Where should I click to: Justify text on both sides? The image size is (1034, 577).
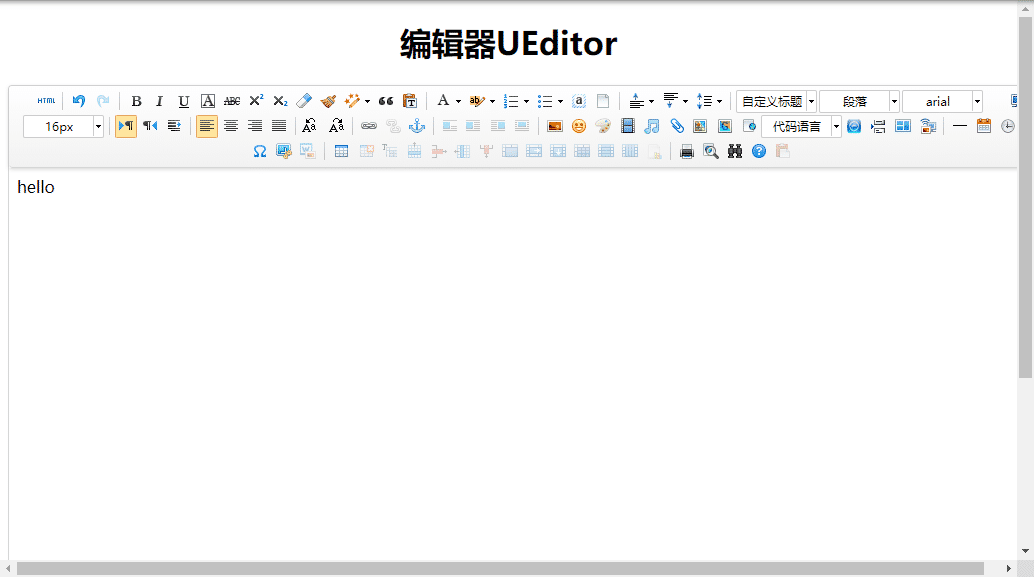(x=279, y=126)
